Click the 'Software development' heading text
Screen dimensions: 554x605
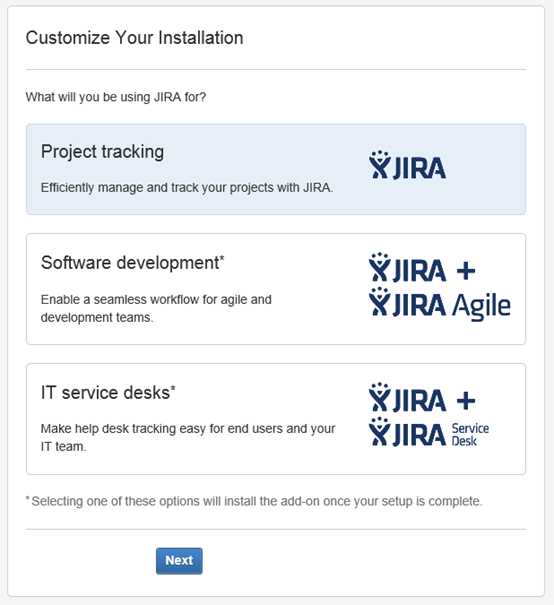point(132,263)
